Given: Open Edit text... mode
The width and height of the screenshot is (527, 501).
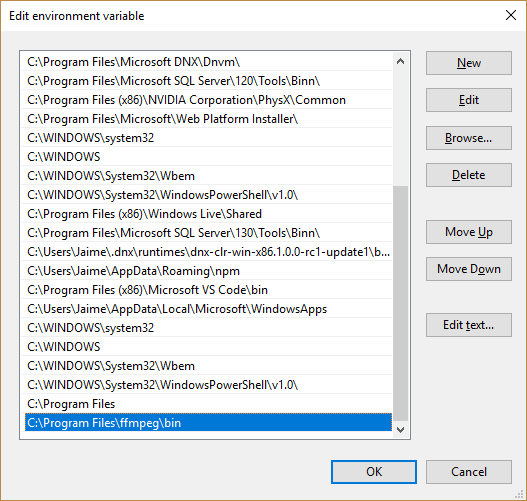Looking at the screenshot, I should (469, 325).
